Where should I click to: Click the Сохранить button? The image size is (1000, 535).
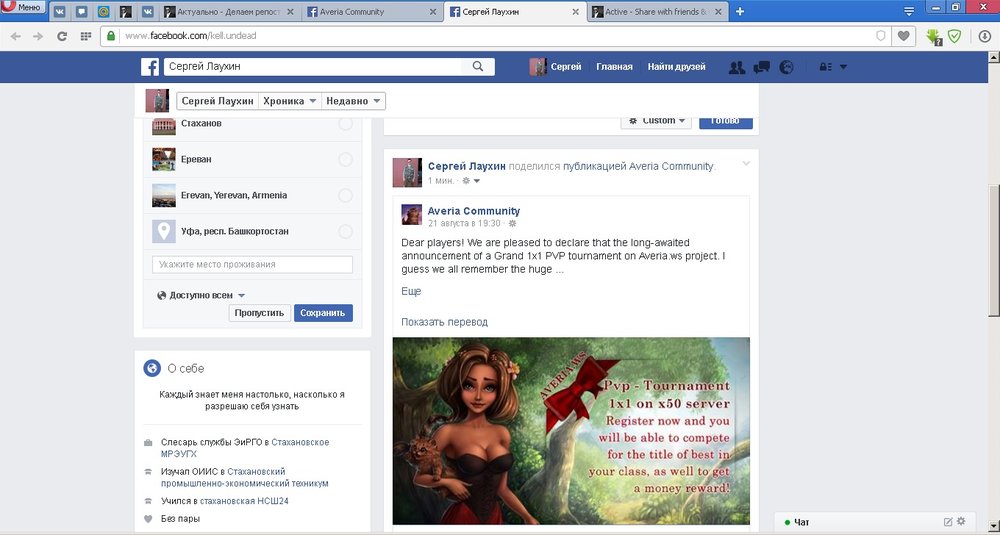(x=323, y=313)
